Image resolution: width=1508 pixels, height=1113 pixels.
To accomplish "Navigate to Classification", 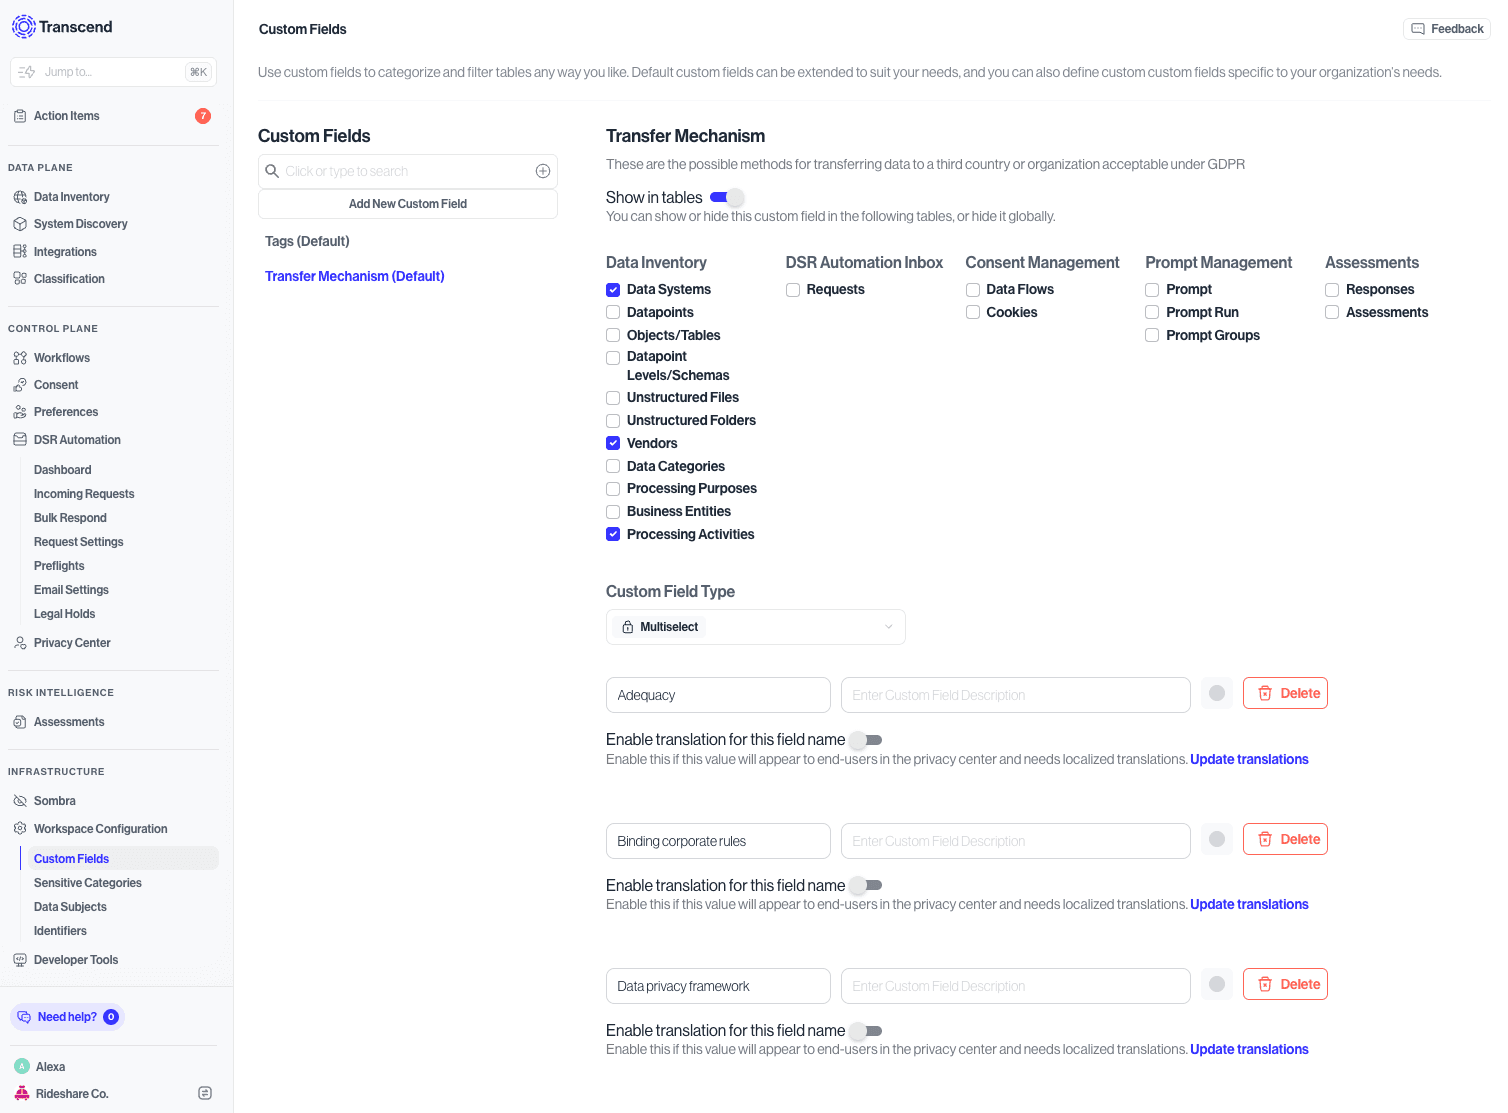I will click(68, 278).
